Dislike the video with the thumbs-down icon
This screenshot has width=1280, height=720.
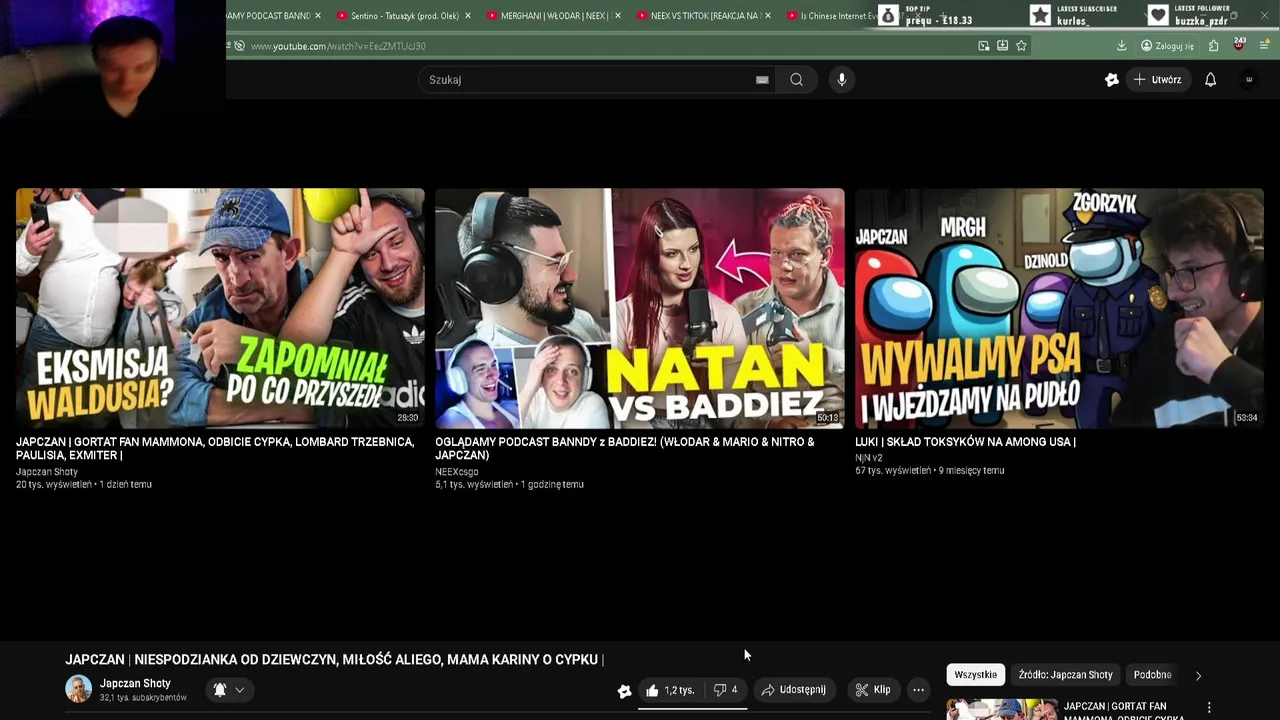click(726, 690)
